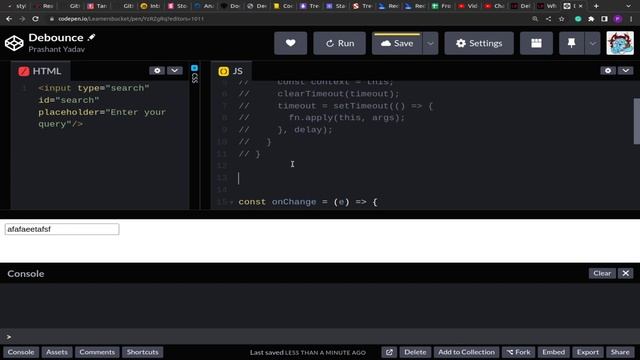Open JS editor settings gear
The image size is (640, 360).
tap(608, 71)
